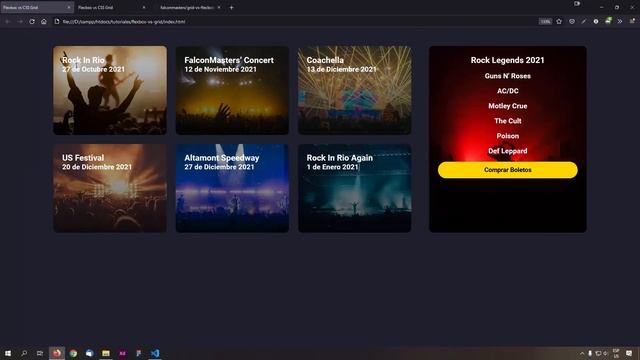Click the Firefox icon on the taskbar
Viewport: 640px width, 360px height.
[57, 353]
